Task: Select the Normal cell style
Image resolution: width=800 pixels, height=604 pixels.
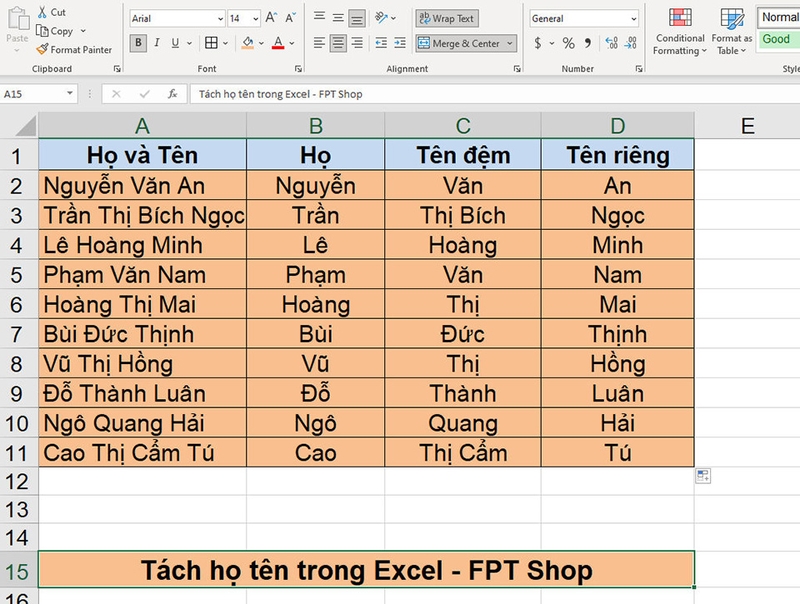Action: tap(779, 17)
